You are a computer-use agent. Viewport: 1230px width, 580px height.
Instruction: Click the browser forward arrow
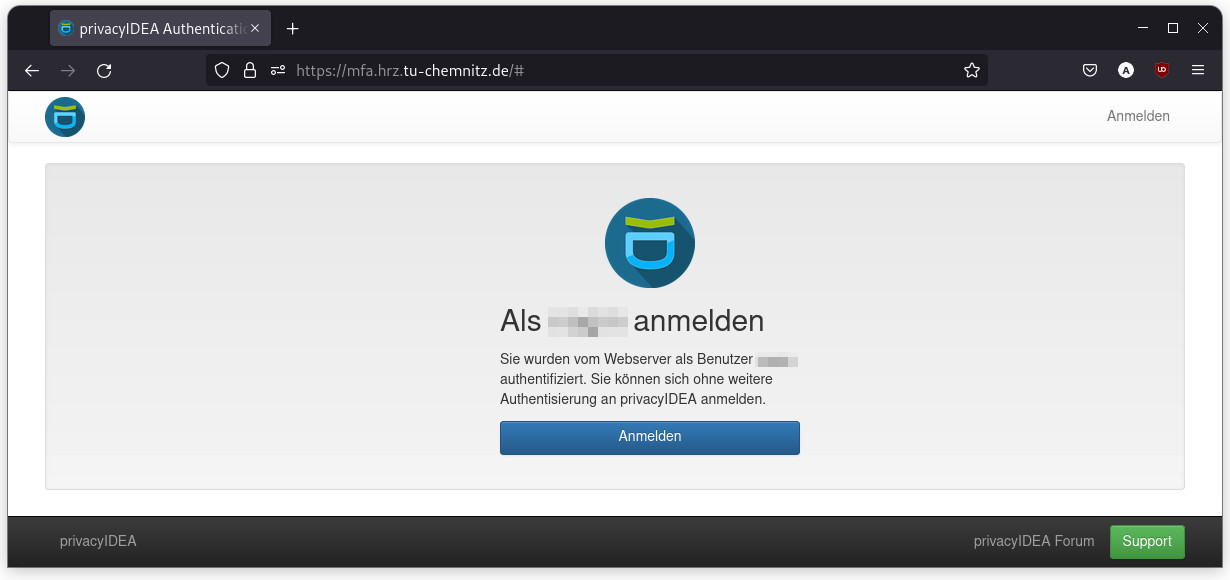(x=68, y=70)
